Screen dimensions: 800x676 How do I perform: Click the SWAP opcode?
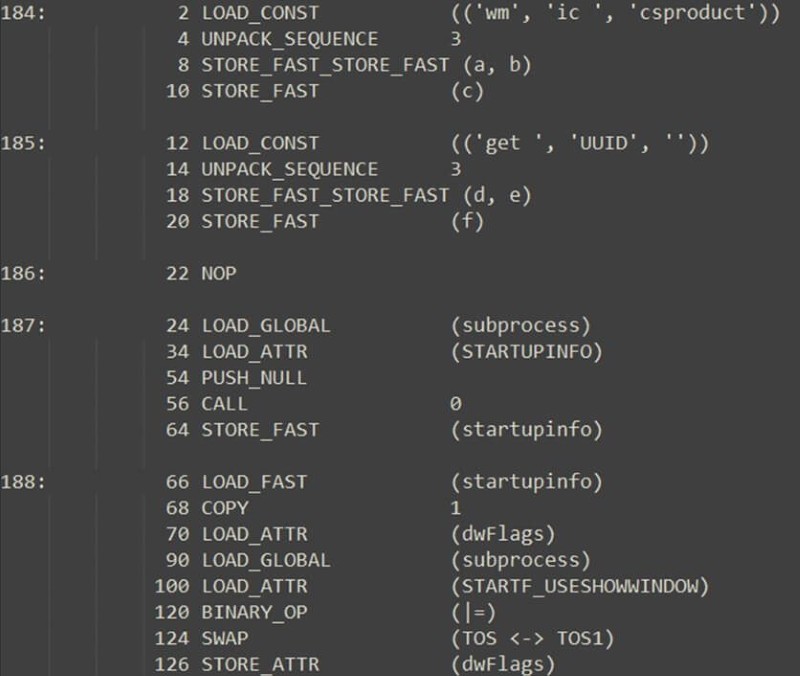pyautogui.click(x=225, y=637)
